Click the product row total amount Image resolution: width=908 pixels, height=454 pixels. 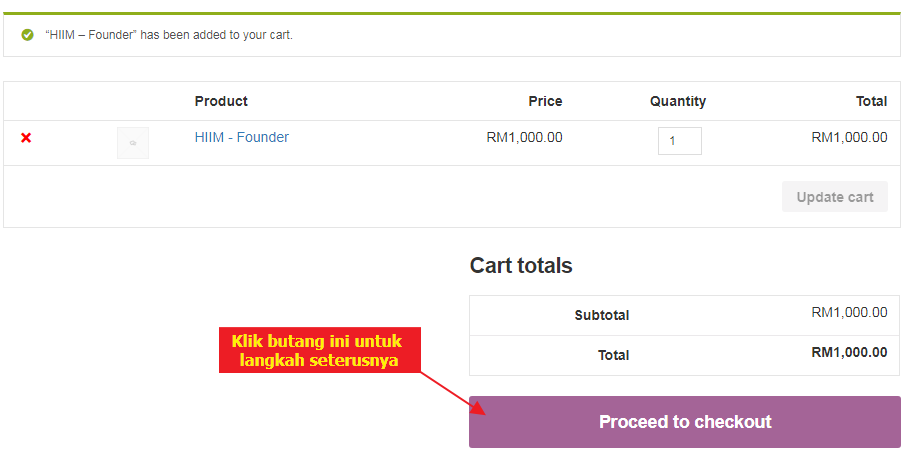[x=848, y=137]
